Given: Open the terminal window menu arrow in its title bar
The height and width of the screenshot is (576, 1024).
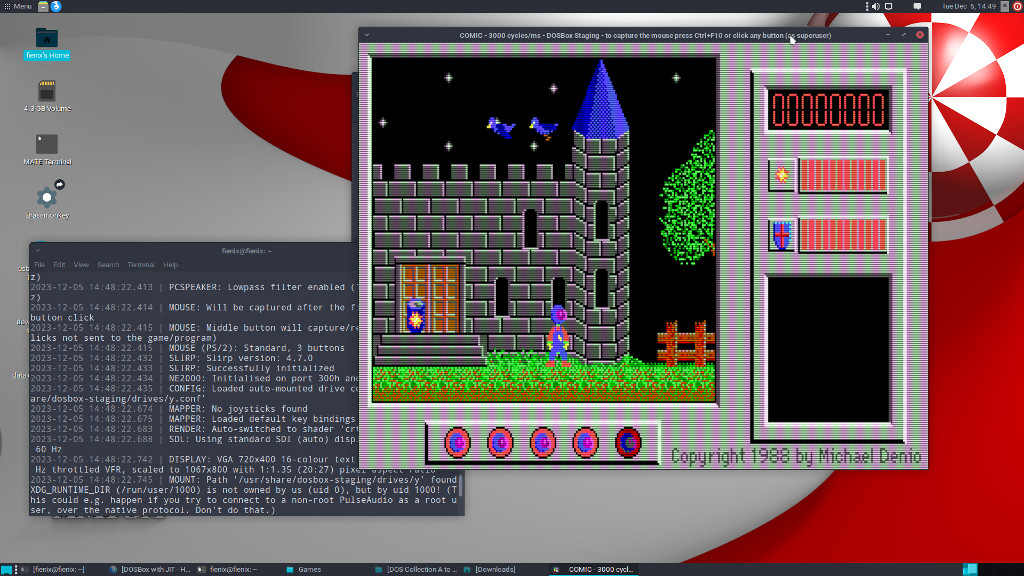Looking at the screenshot, I should coord(38,251).
